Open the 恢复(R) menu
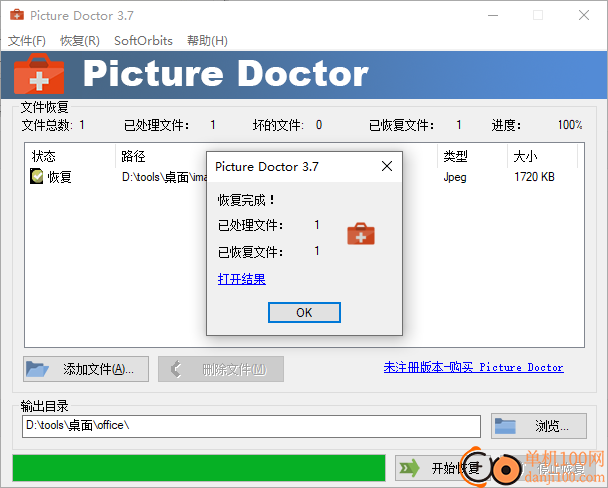The height and width of the screenshot is (488, 608). coord(80,41)
